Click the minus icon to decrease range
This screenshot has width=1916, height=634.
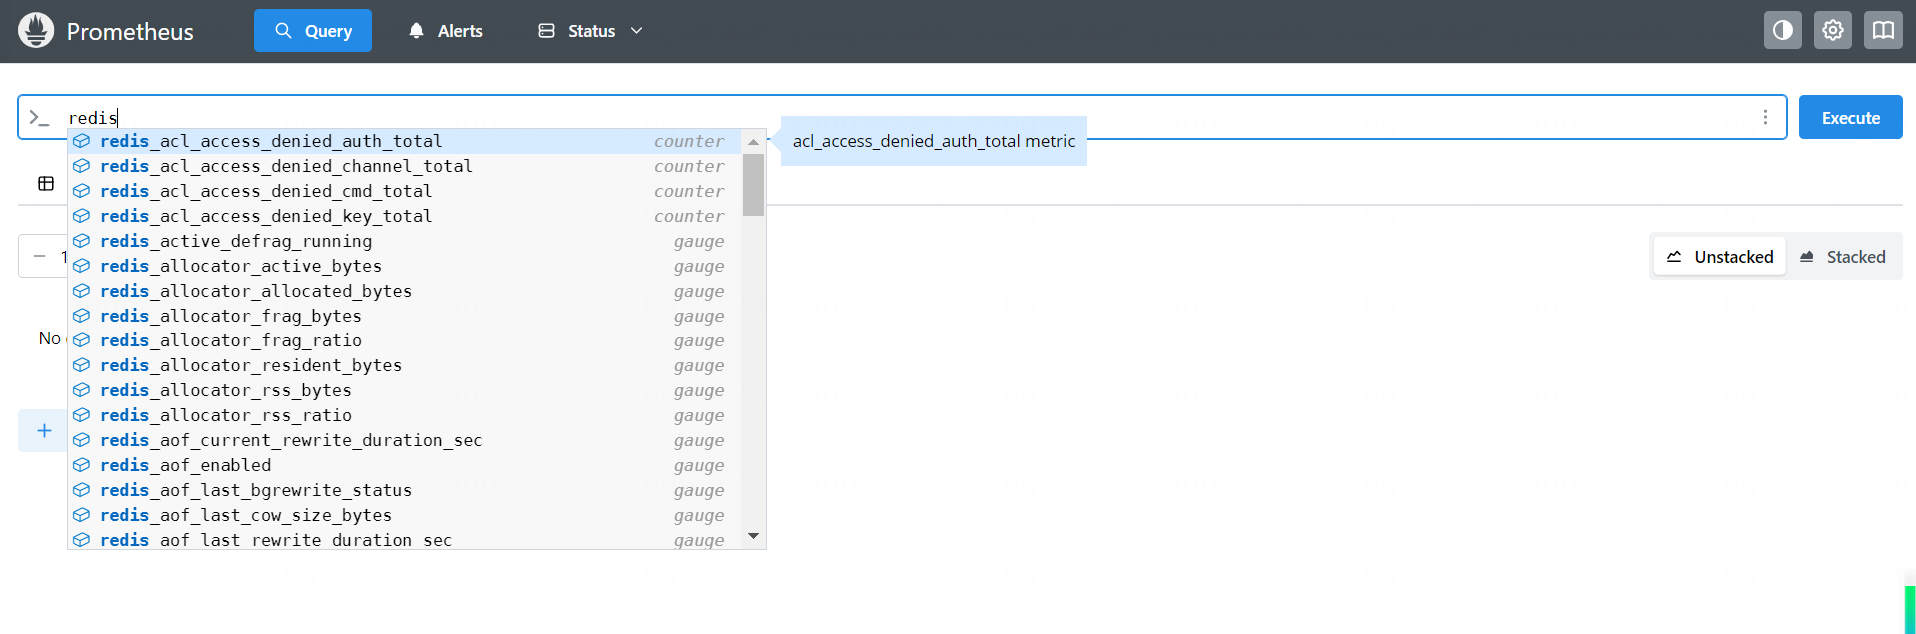(x=40, y=256)
